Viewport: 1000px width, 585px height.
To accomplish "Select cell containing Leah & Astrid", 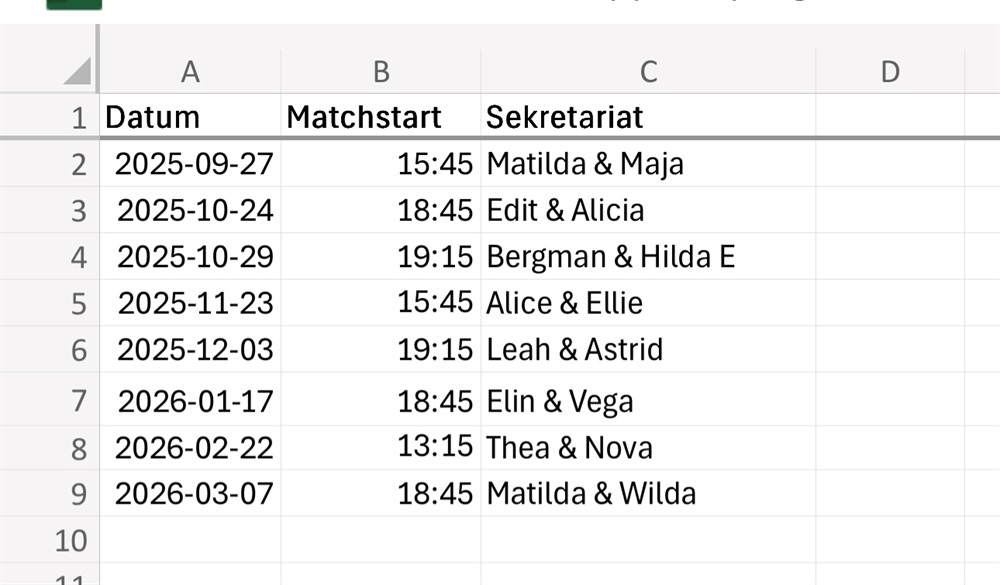I will [x=648, y=349].
